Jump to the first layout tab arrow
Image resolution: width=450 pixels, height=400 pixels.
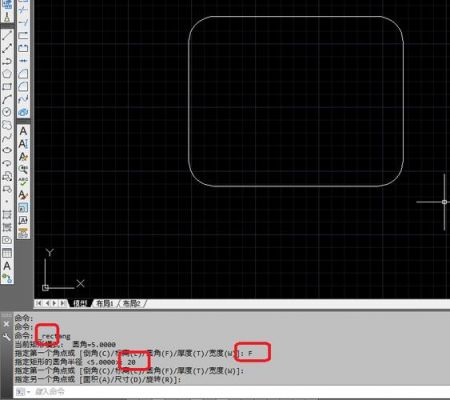(x=39, y=303)
